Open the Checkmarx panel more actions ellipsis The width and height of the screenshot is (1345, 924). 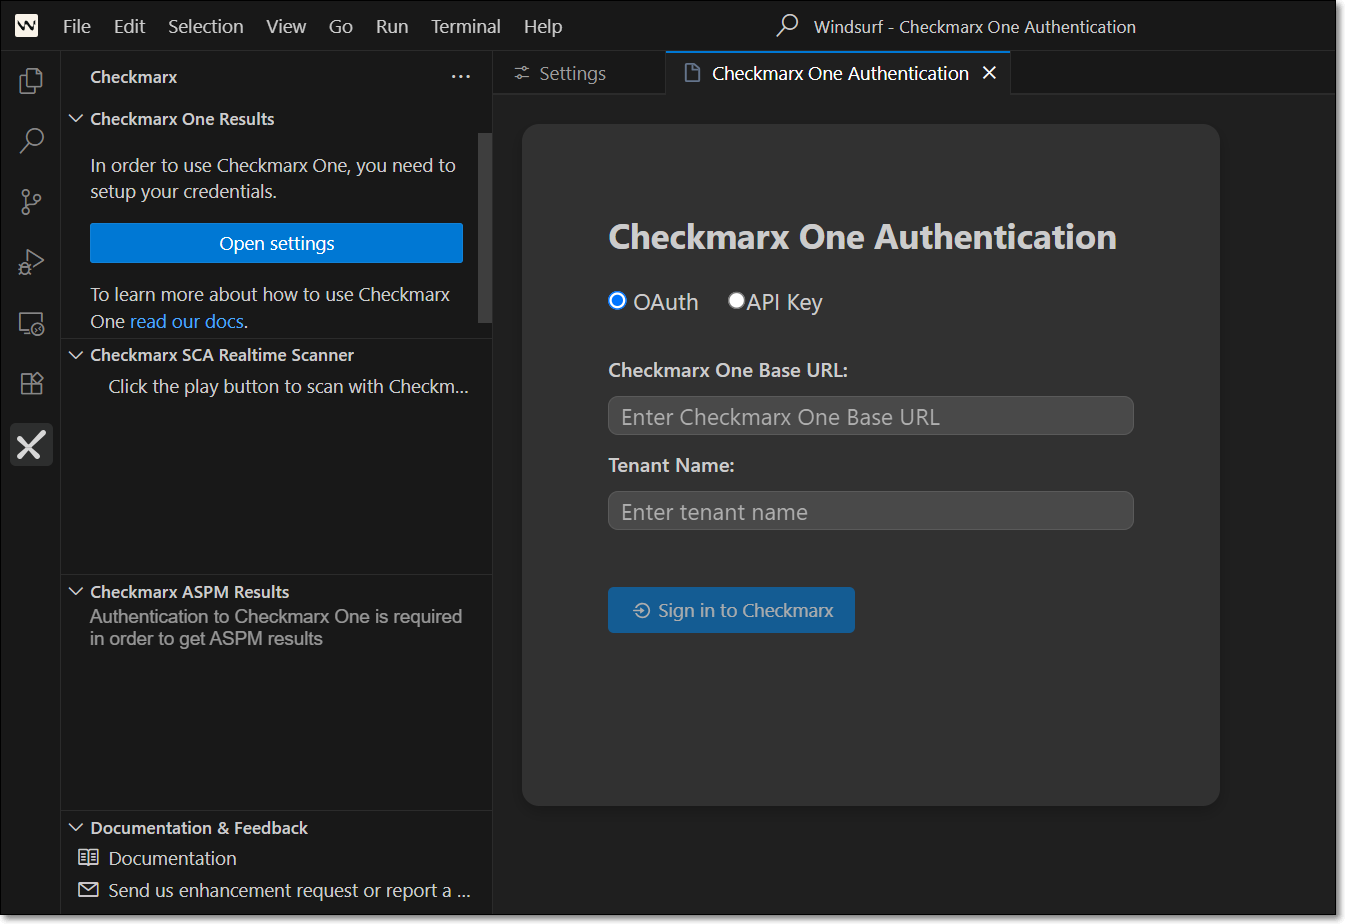(460, 77)
